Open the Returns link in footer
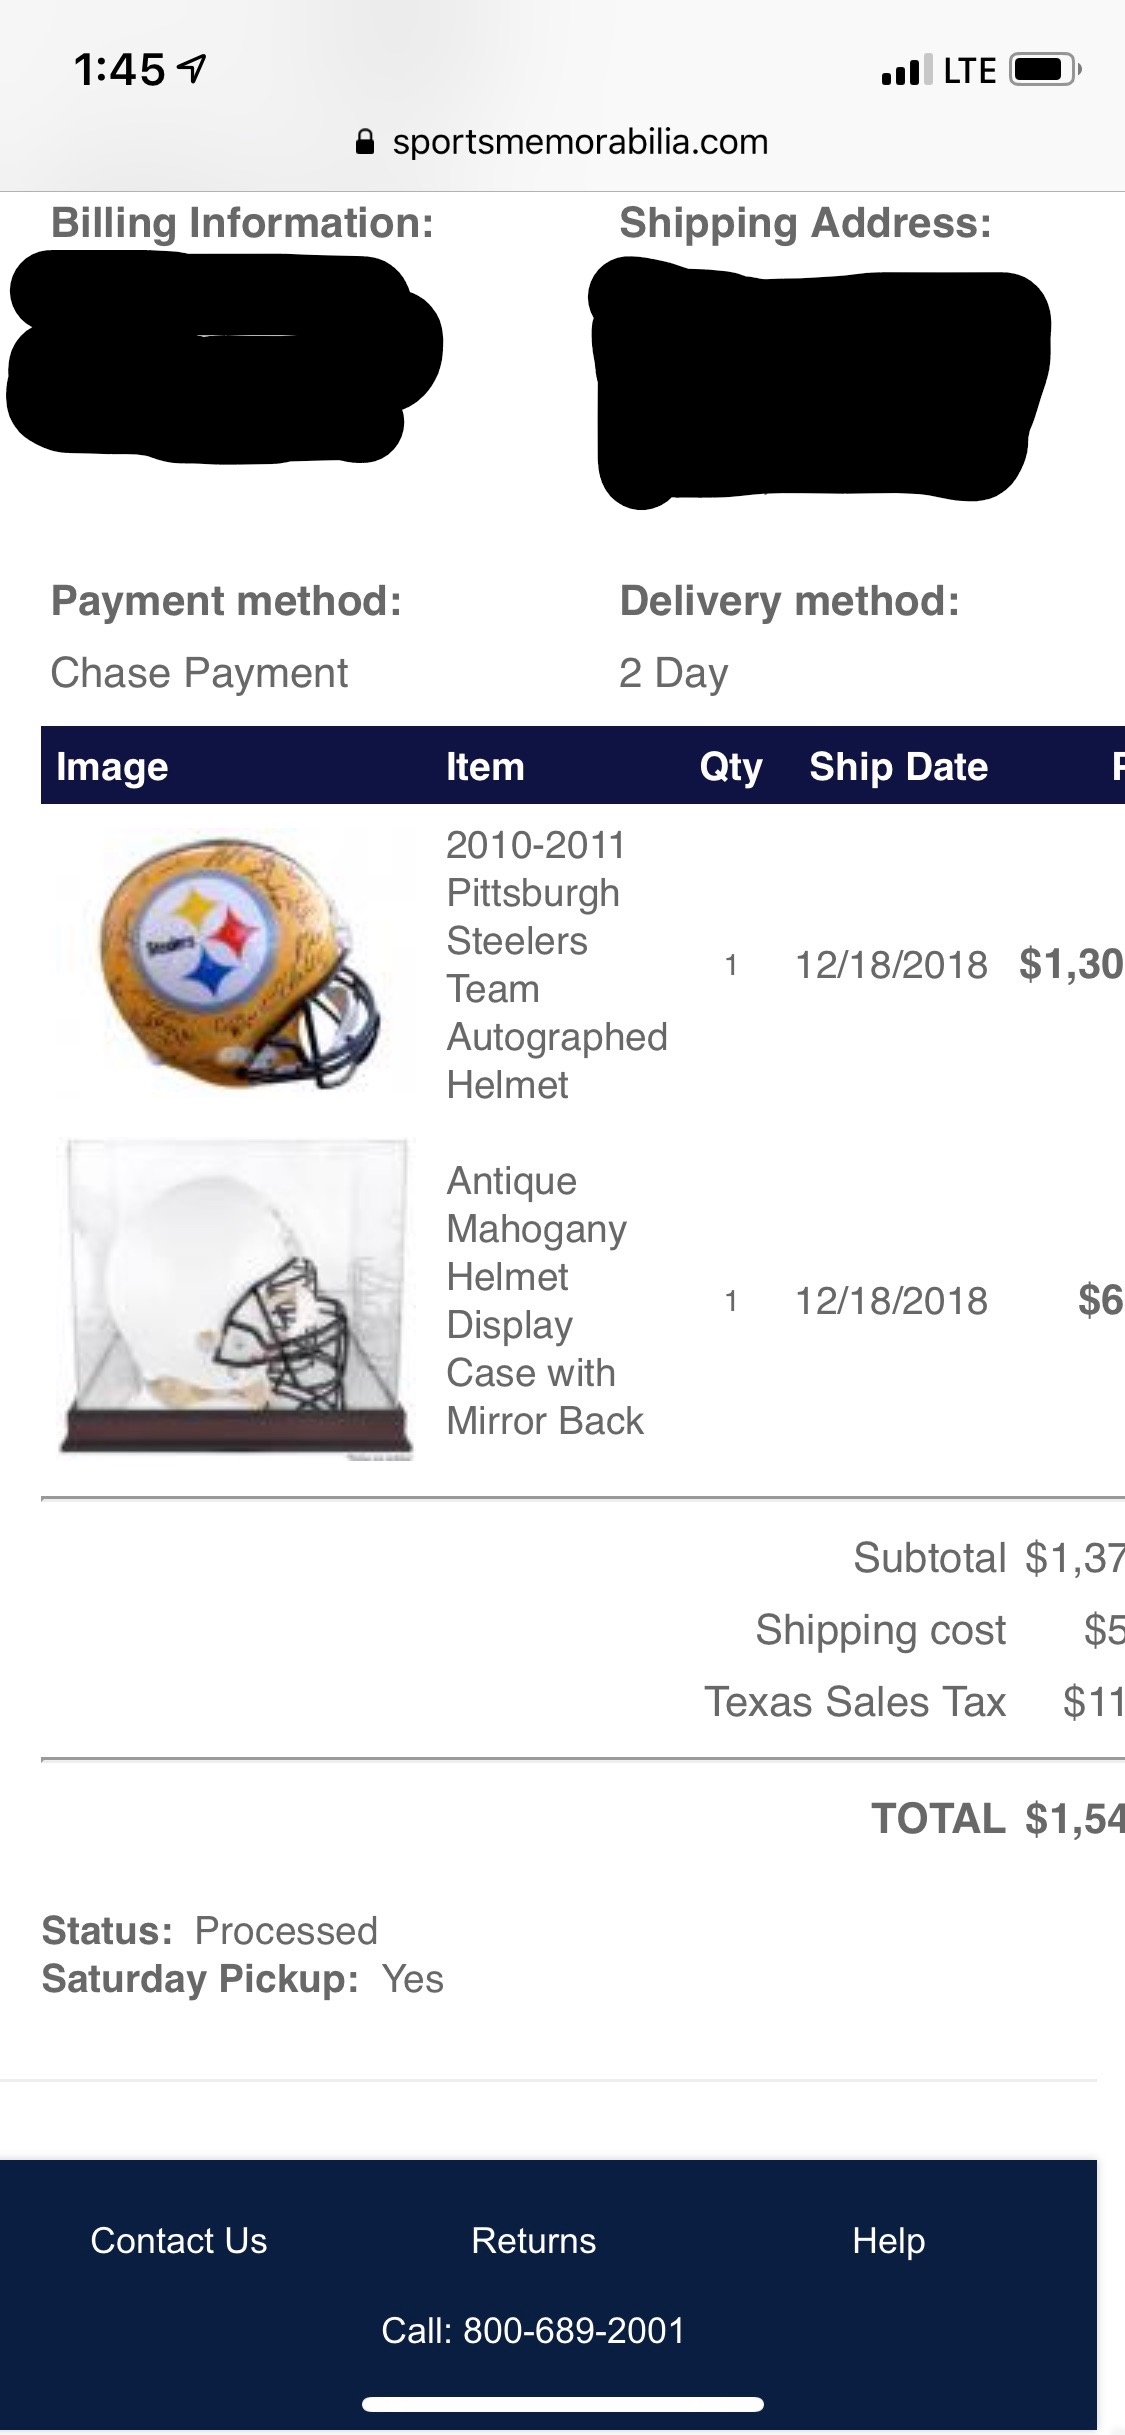The height and width of the screenshot is (2435, 1125). [x=533, y=2241]
